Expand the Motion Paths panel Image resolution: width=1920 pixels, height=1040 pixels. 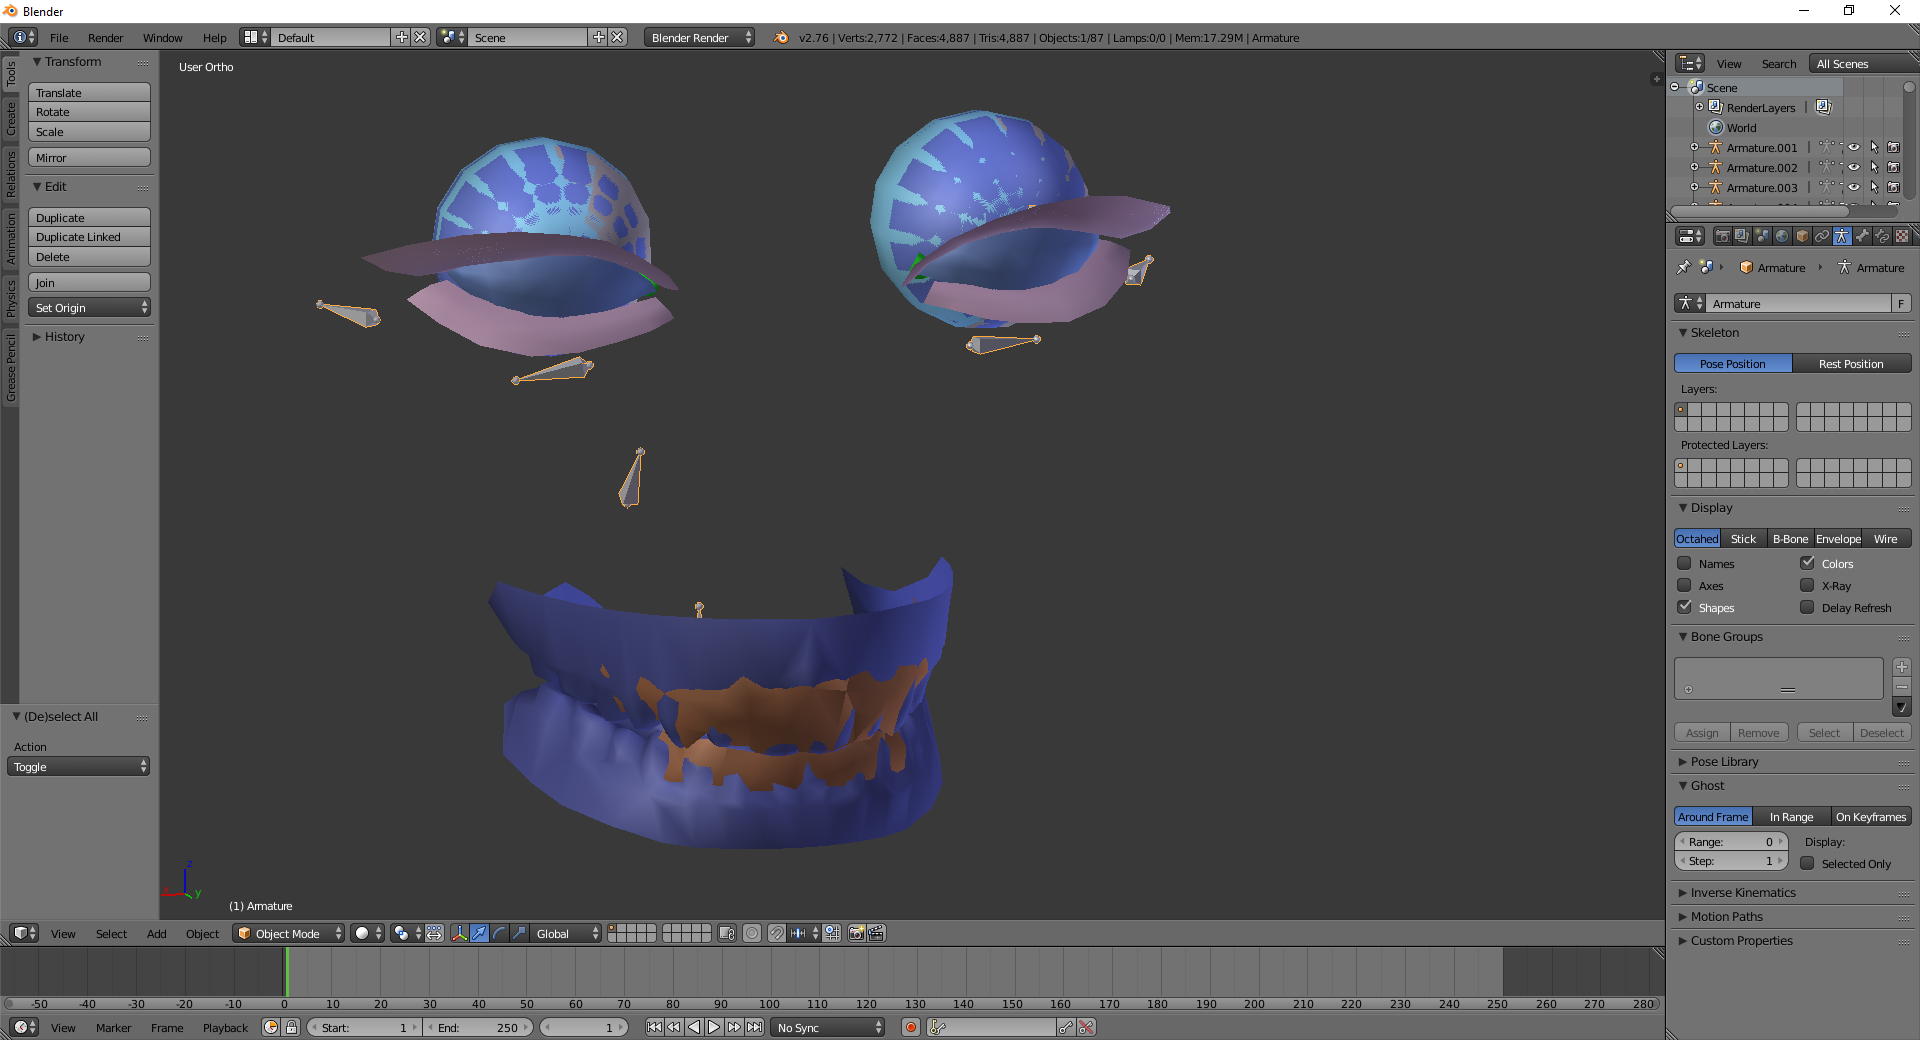pyautogui.click(x=1726, y=917)
